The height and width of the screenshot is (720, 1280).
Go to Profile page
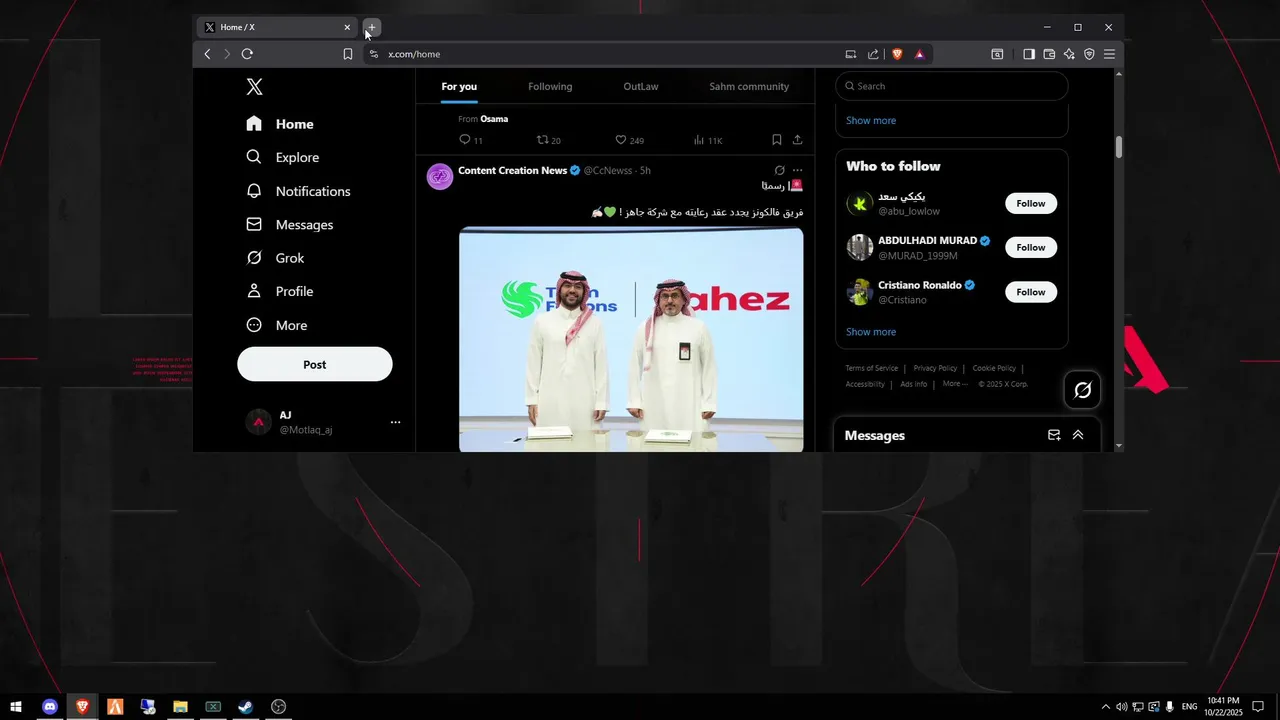pos(280,291)
